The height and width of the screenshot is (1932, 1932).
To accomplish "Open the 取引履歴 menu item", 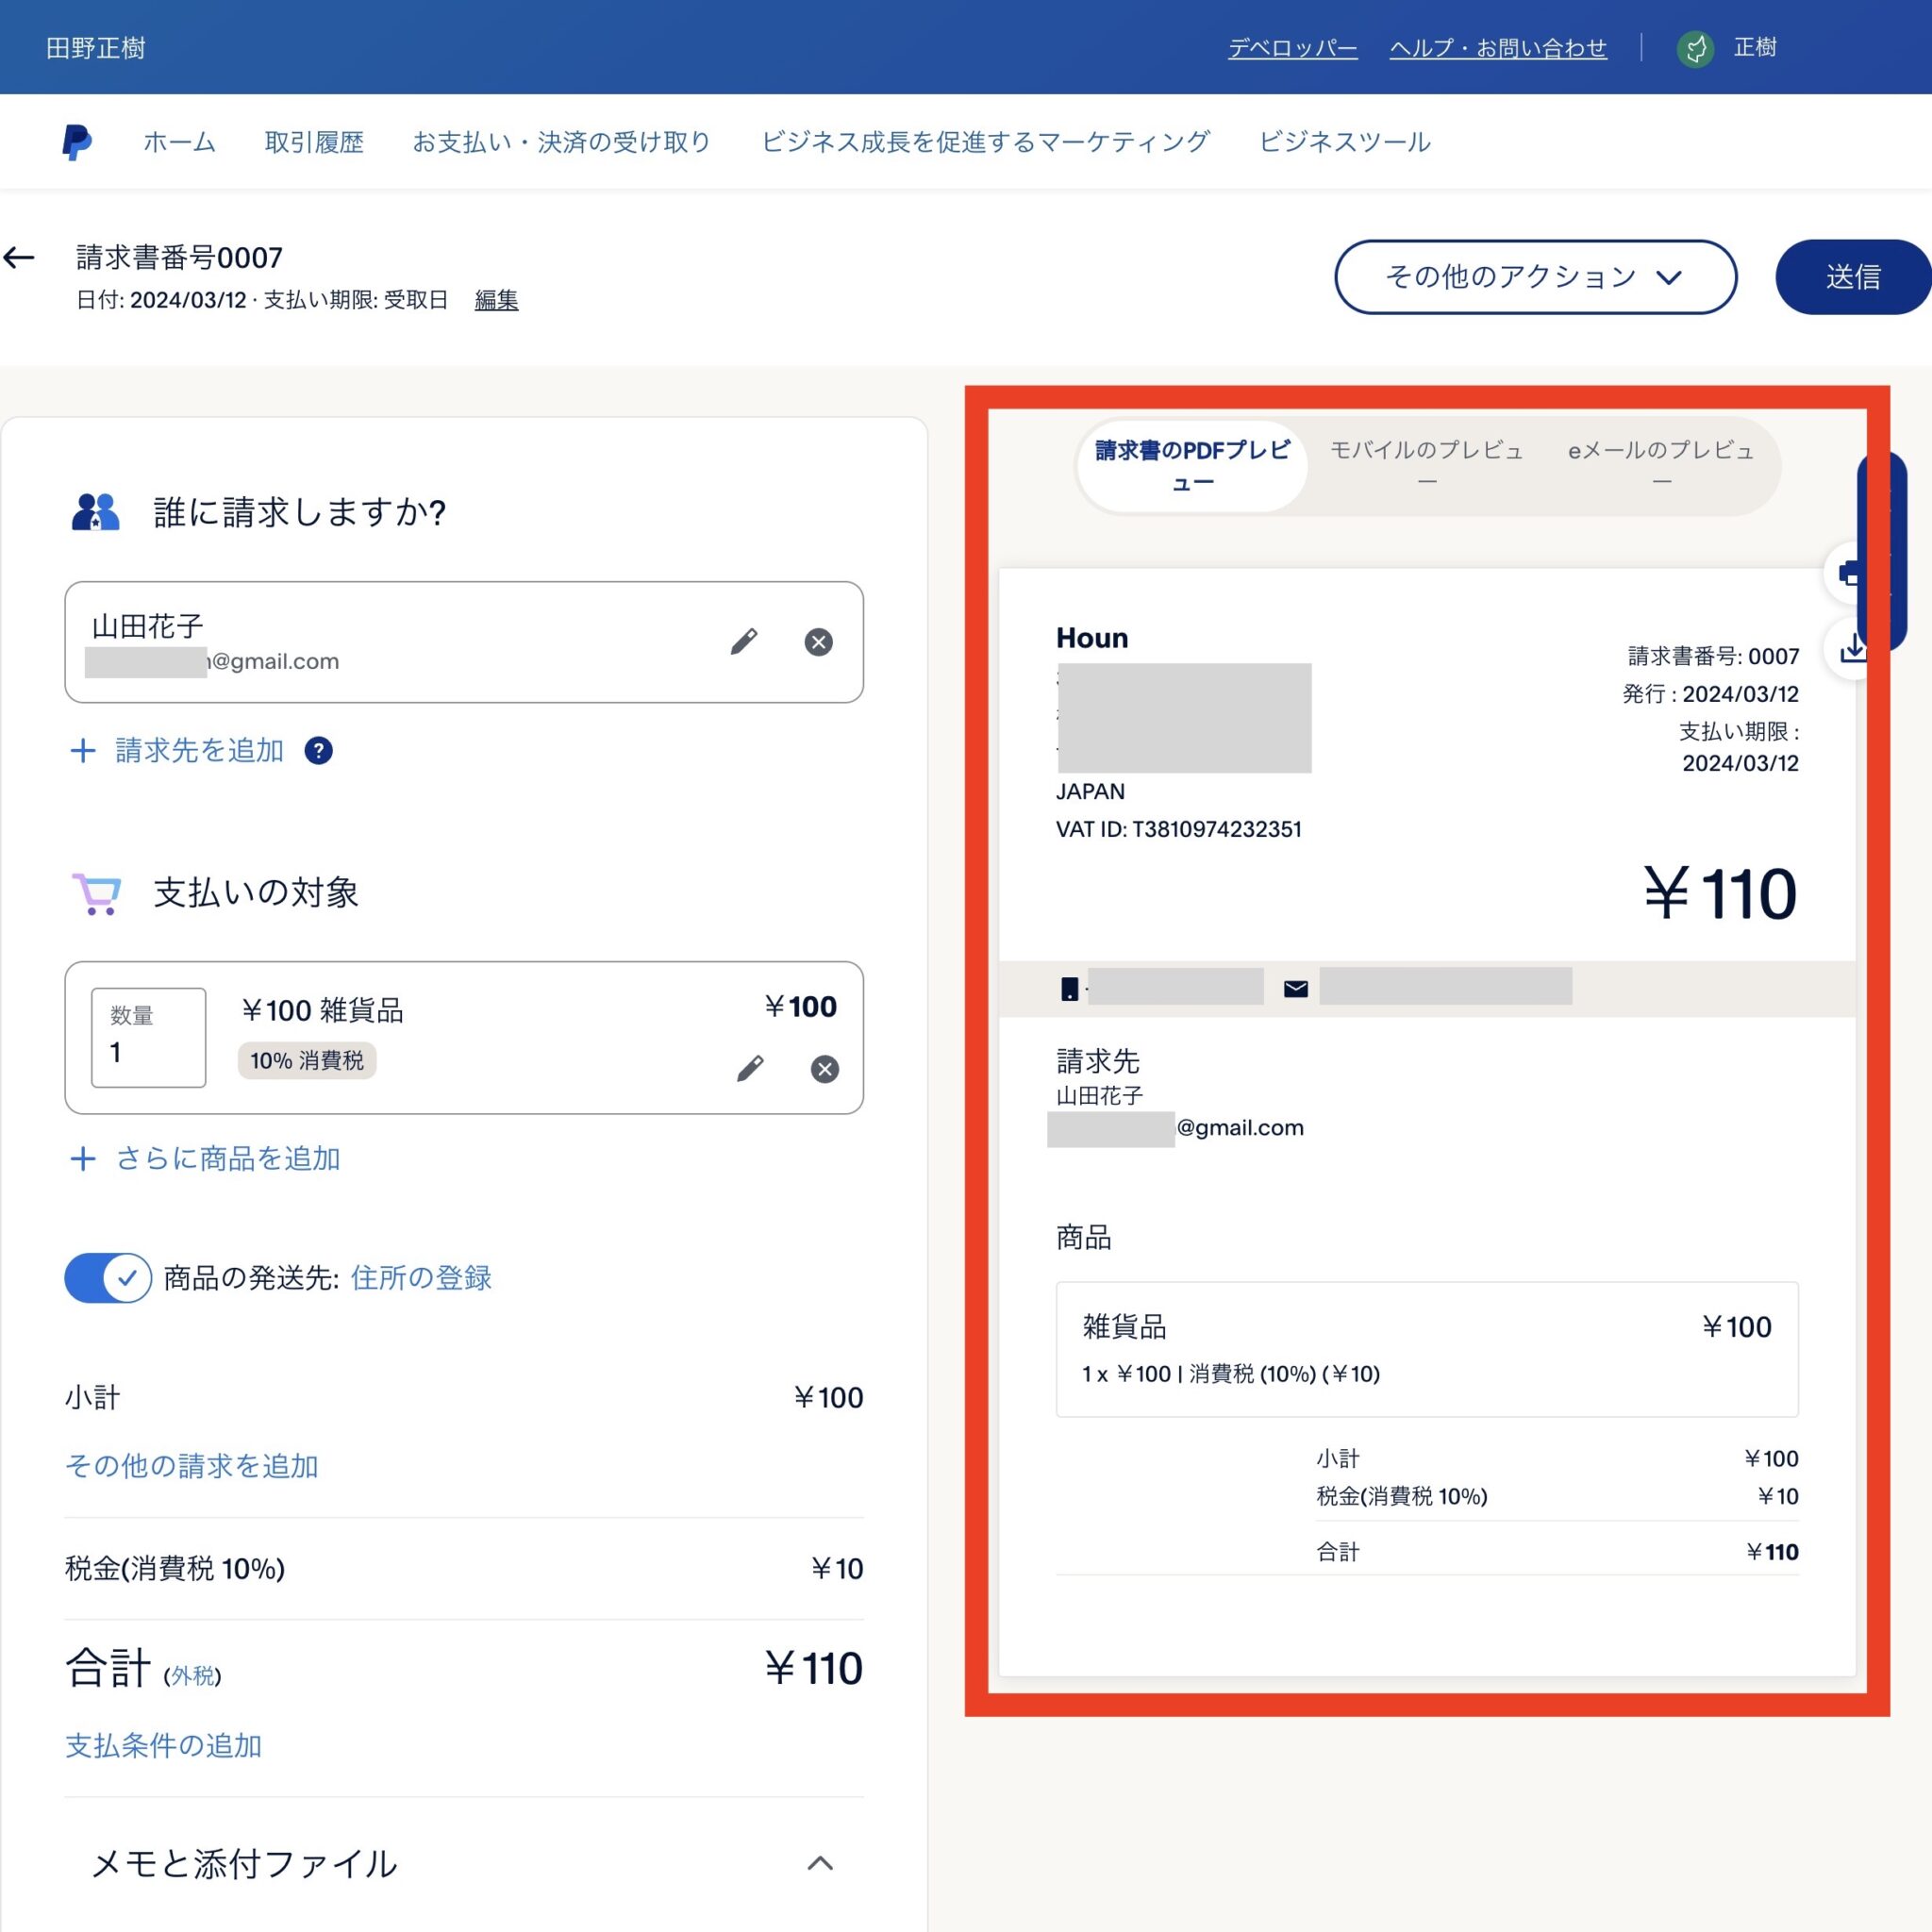I will point(314,141).
